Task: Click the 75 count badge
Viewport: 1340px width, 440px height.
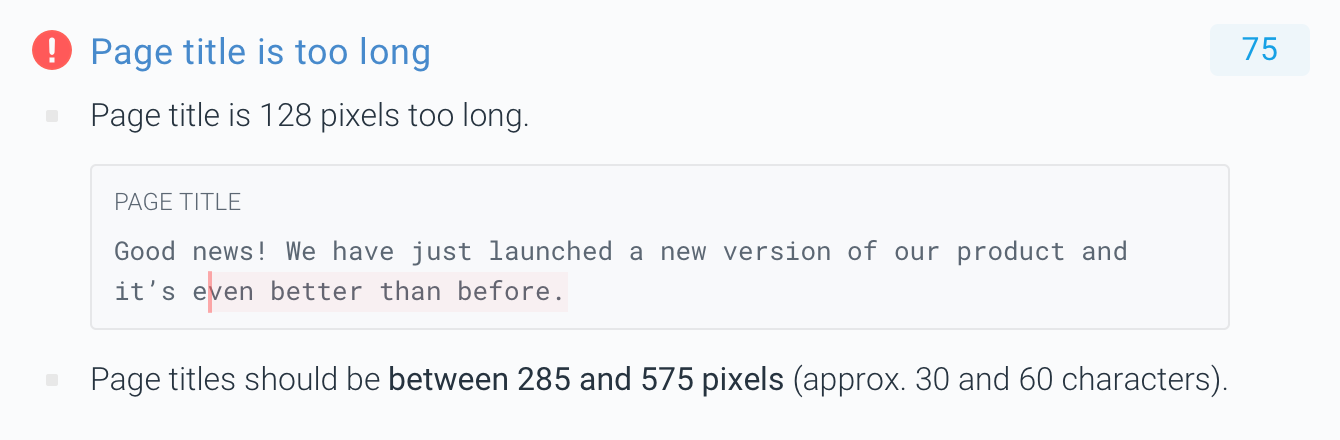Action: pyautogui.click(x=1260, y=50)
